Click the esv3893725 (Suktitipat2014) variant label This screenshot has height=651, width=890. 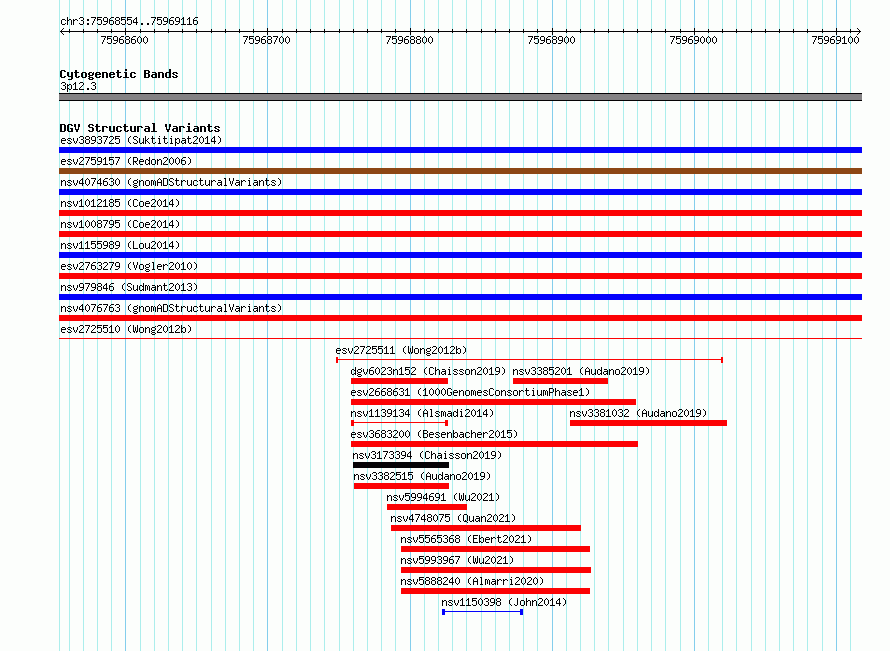(x=141, y=140)
